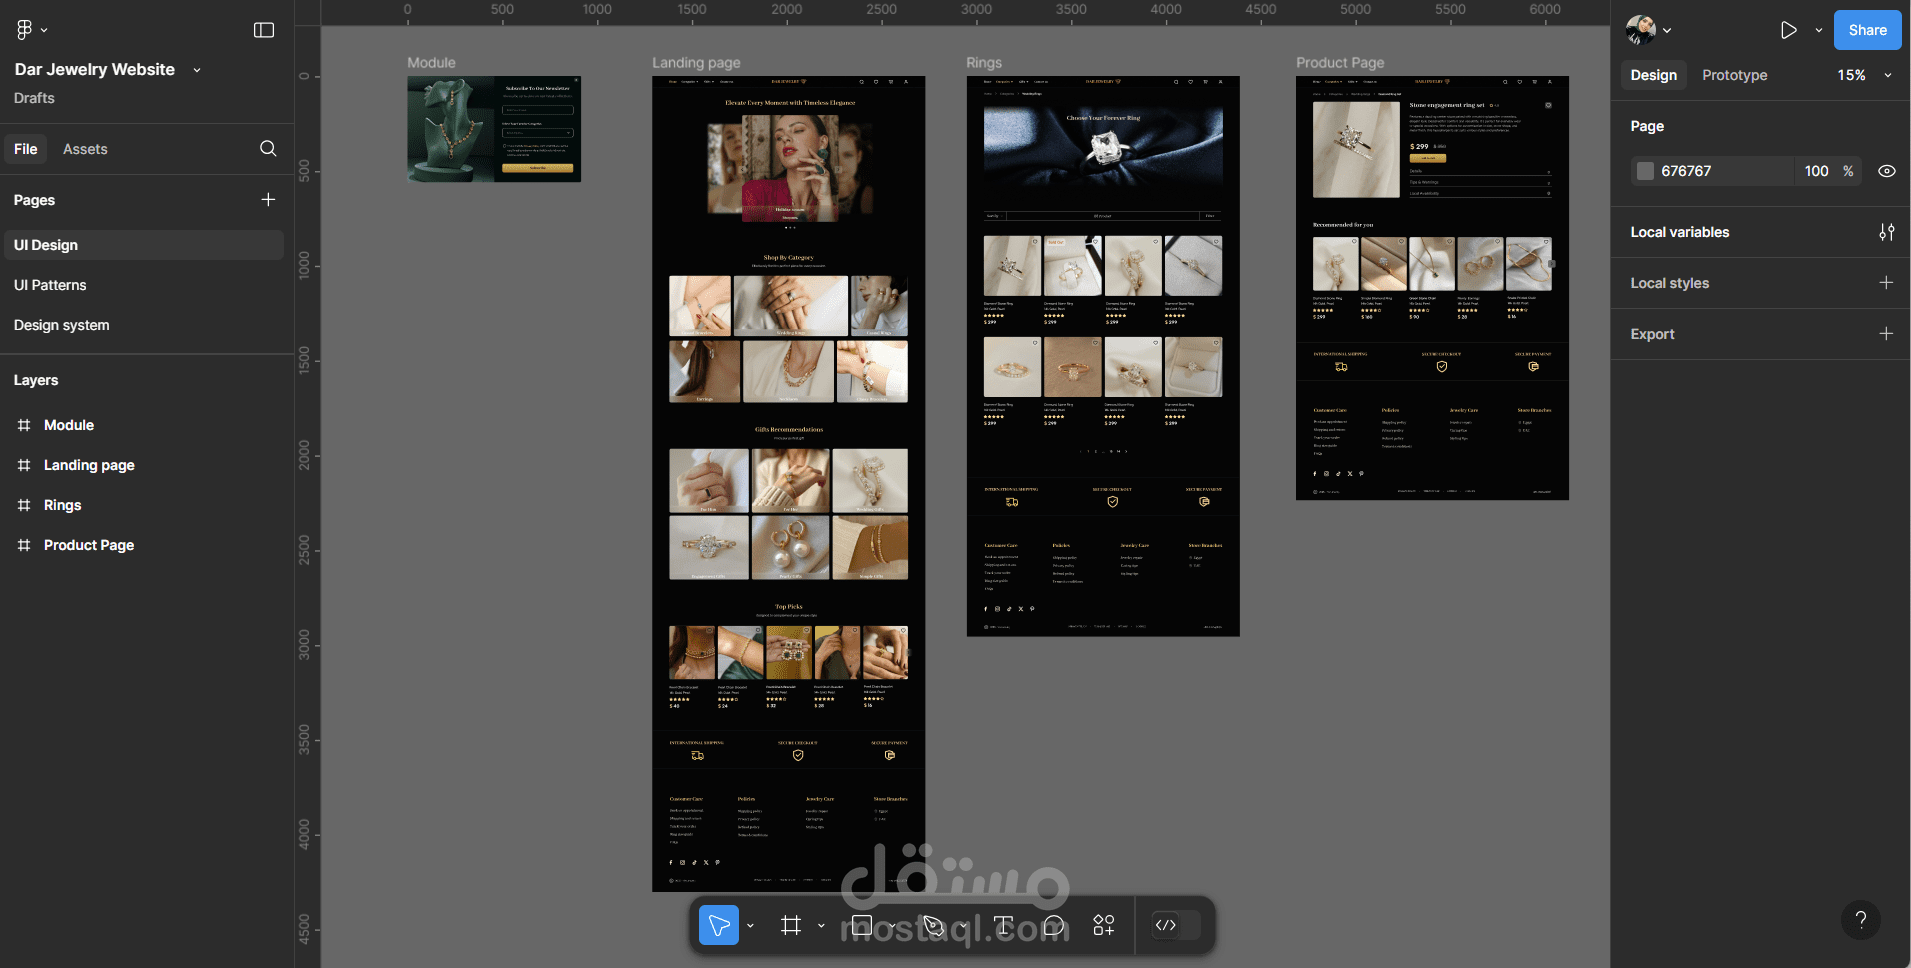Click the Share button
This screenshot has width=1911, height=968.
tap(1868, 30)
